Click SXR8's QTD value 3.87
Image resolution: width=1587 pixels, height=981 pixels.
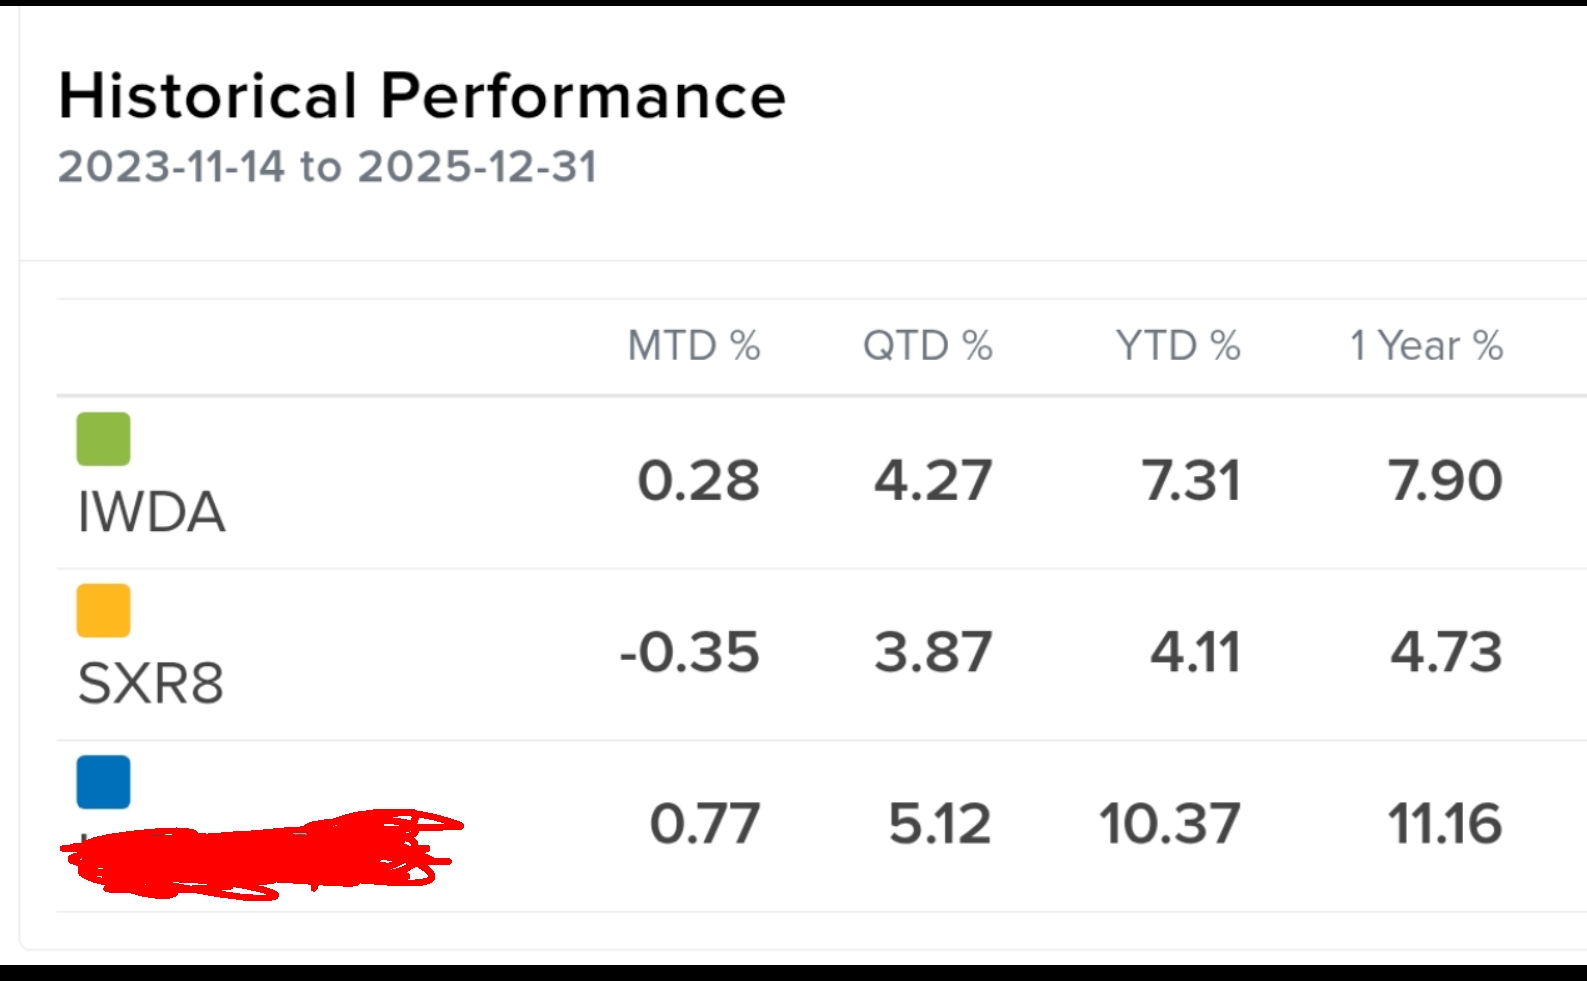(x=932, y=652)
